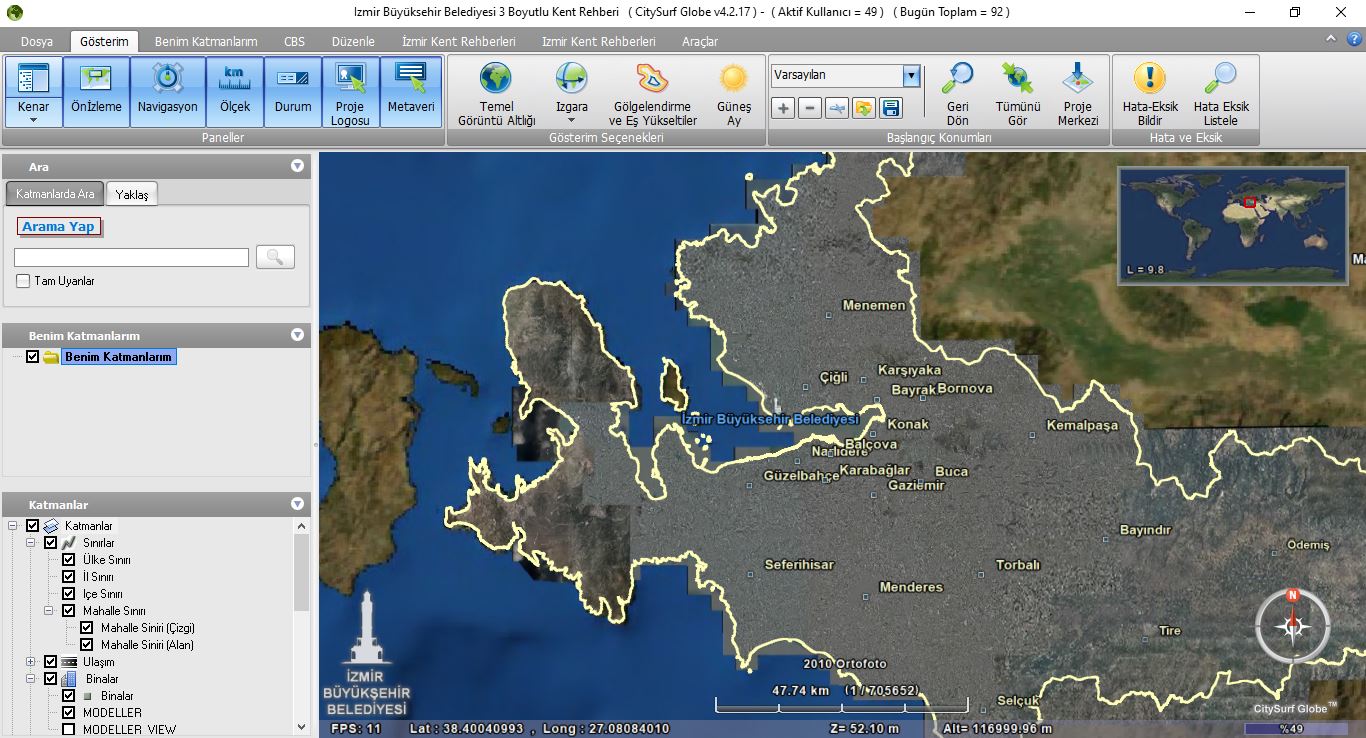Toggle the Tam Uyanlar checkbox

[x=23, y=281]
